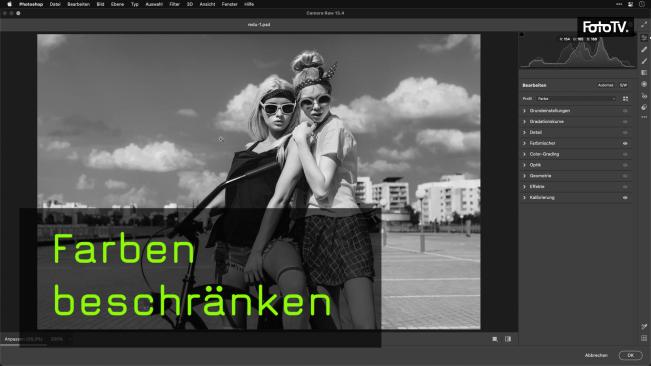
Task: Select the Spot Removal tool
Action: [644, 49]
